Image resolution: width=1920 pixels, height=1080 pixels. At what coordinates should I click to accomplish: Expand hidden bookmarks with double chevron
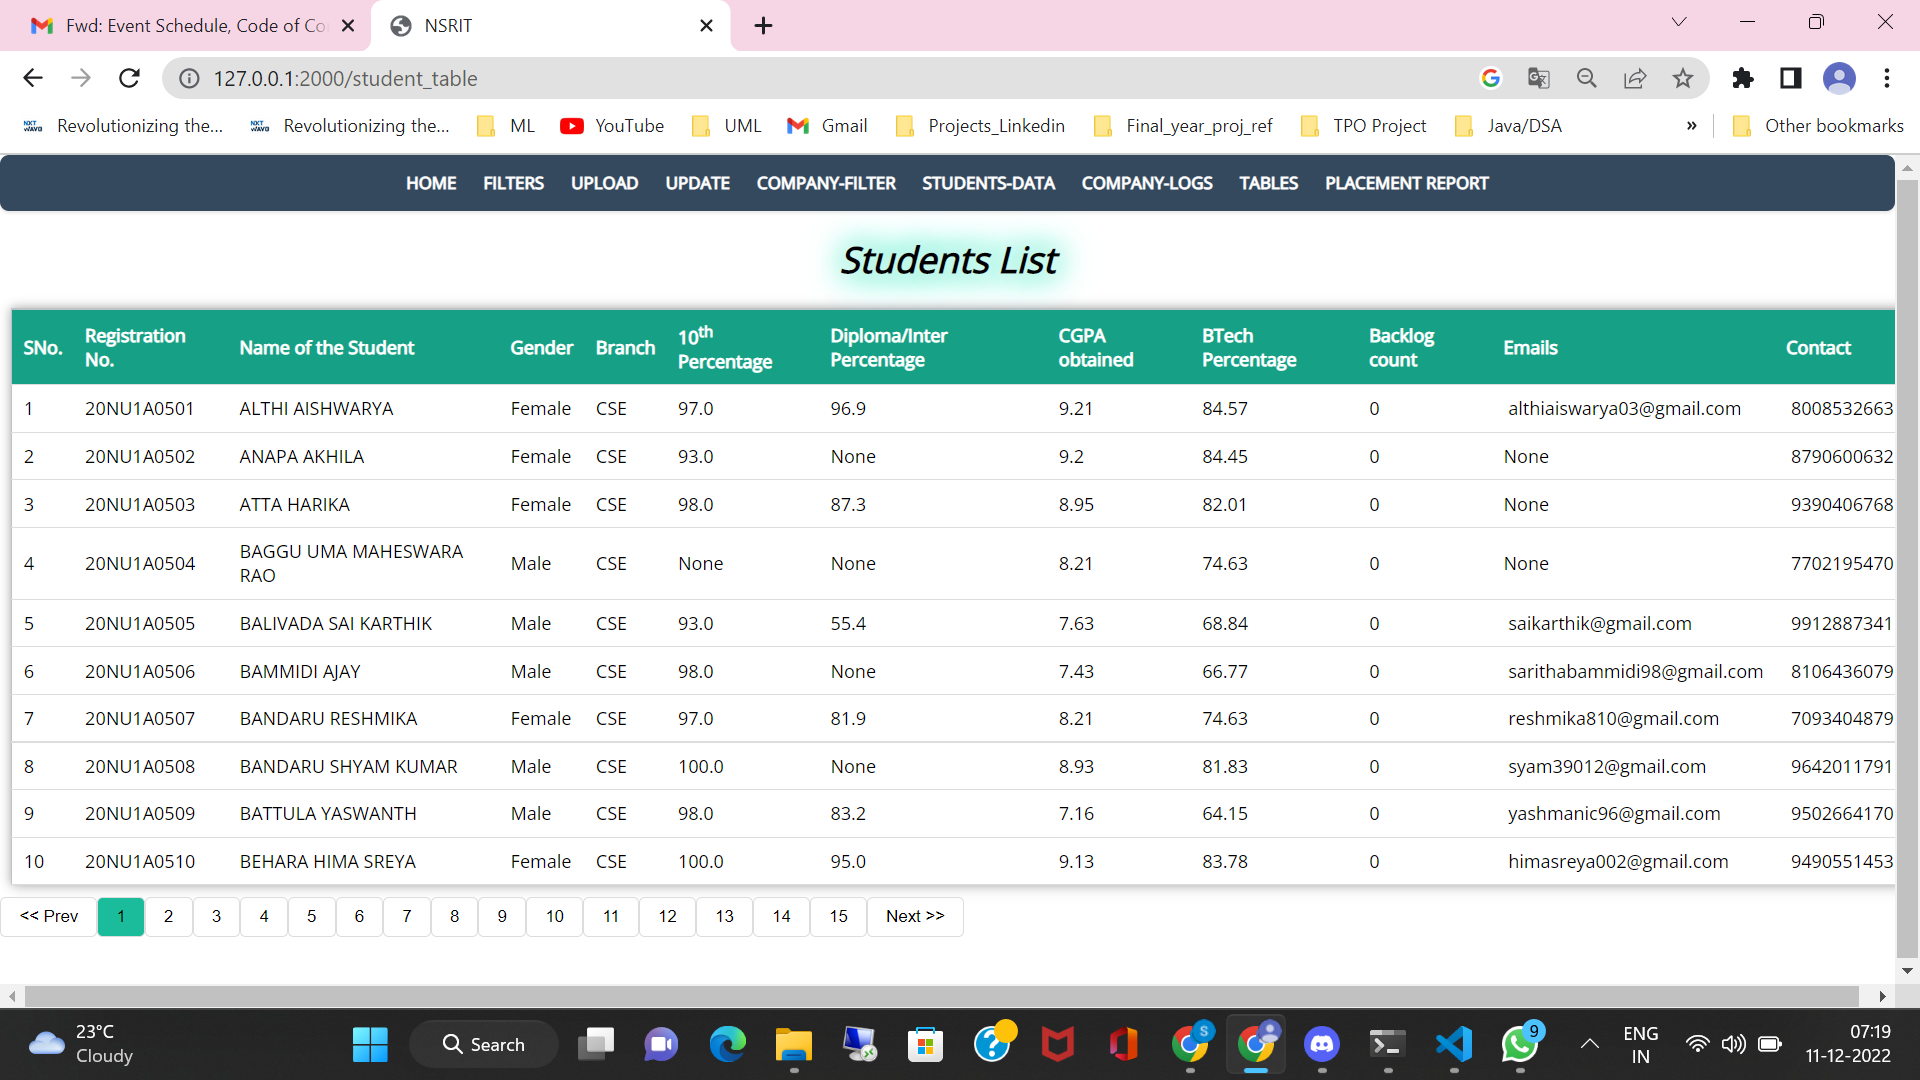click(x=1692, y=126)
